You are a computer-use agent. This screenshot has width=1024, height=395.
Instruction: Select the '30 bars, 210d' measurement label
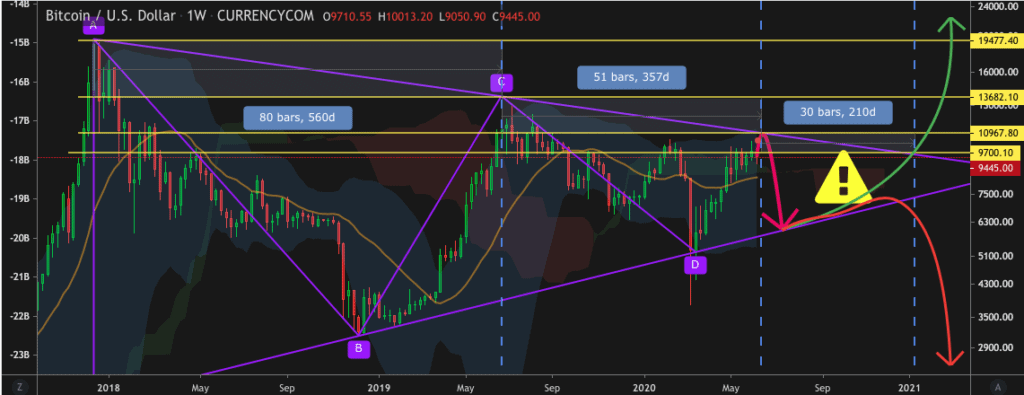pyautogui.click(x=837, y=112)
